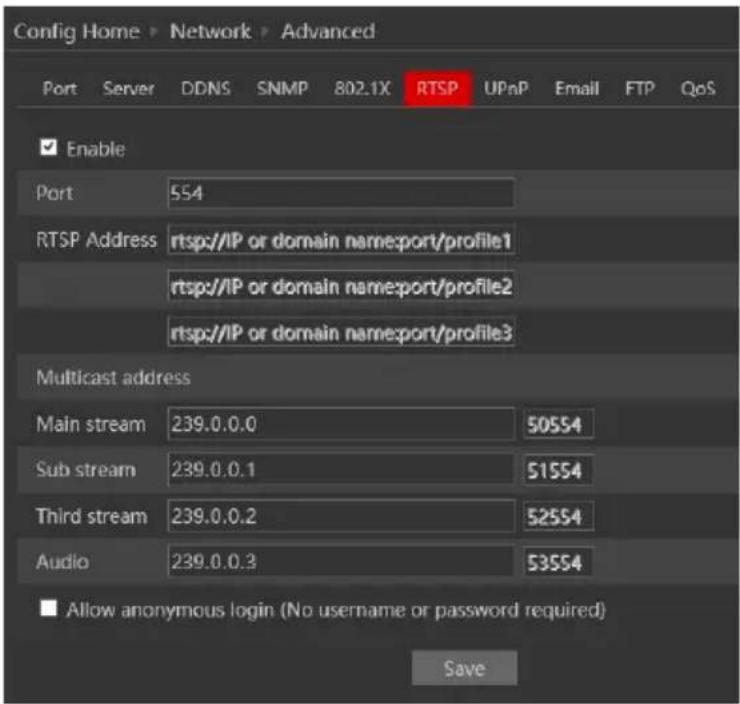Click Config Home in the breadcrumb
740x704 pixels.
point(77,32)
